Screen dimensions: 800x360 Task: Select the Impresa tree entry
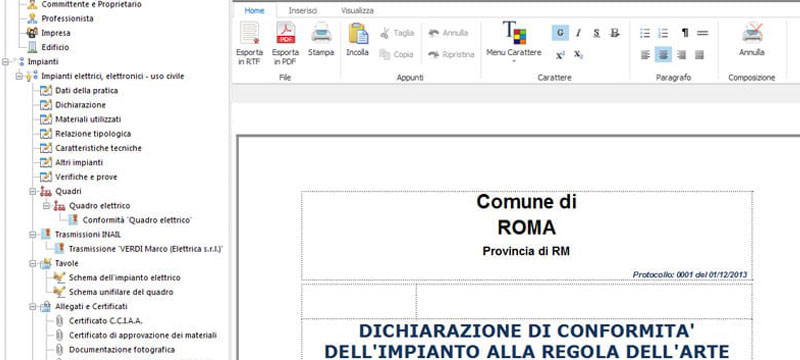click(x=48, y=33)
